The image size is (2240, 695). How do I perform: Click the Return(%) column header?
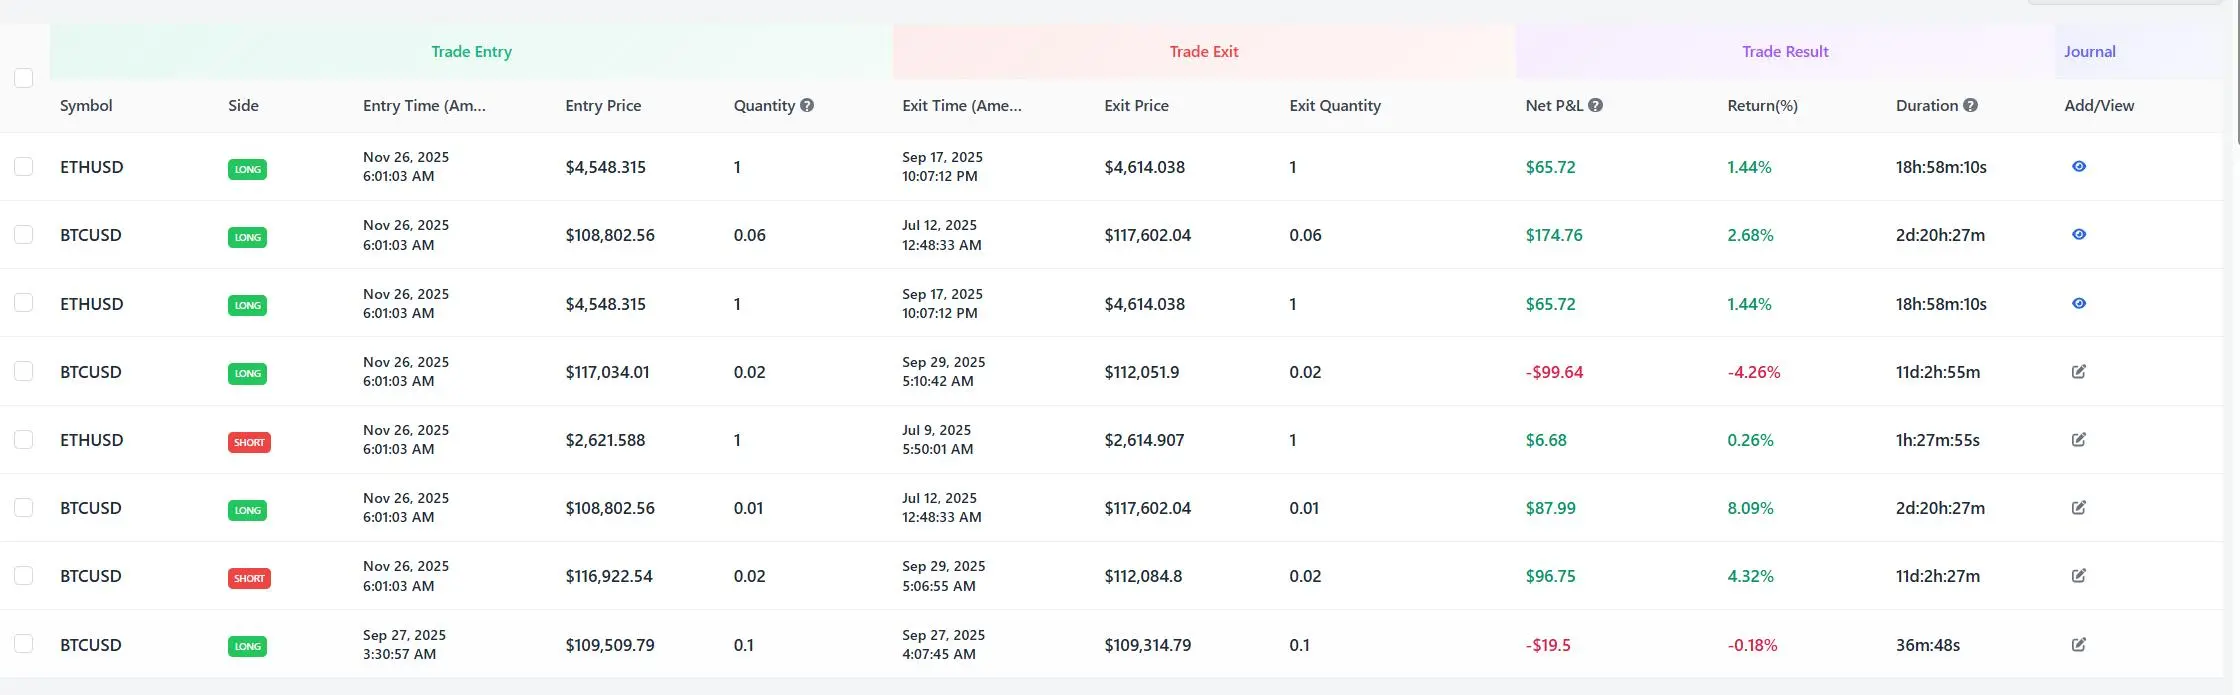click(1760, 105)
